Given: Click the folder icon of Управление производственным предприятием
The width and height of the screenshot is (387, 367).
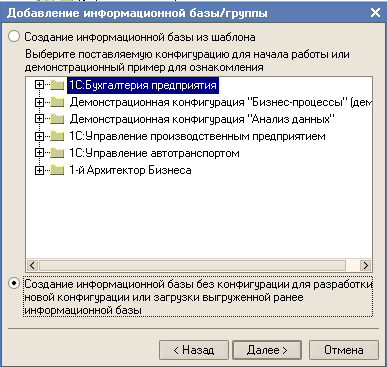Looking at the screenshot, I should pyautogui.click(x=57, y=136).
